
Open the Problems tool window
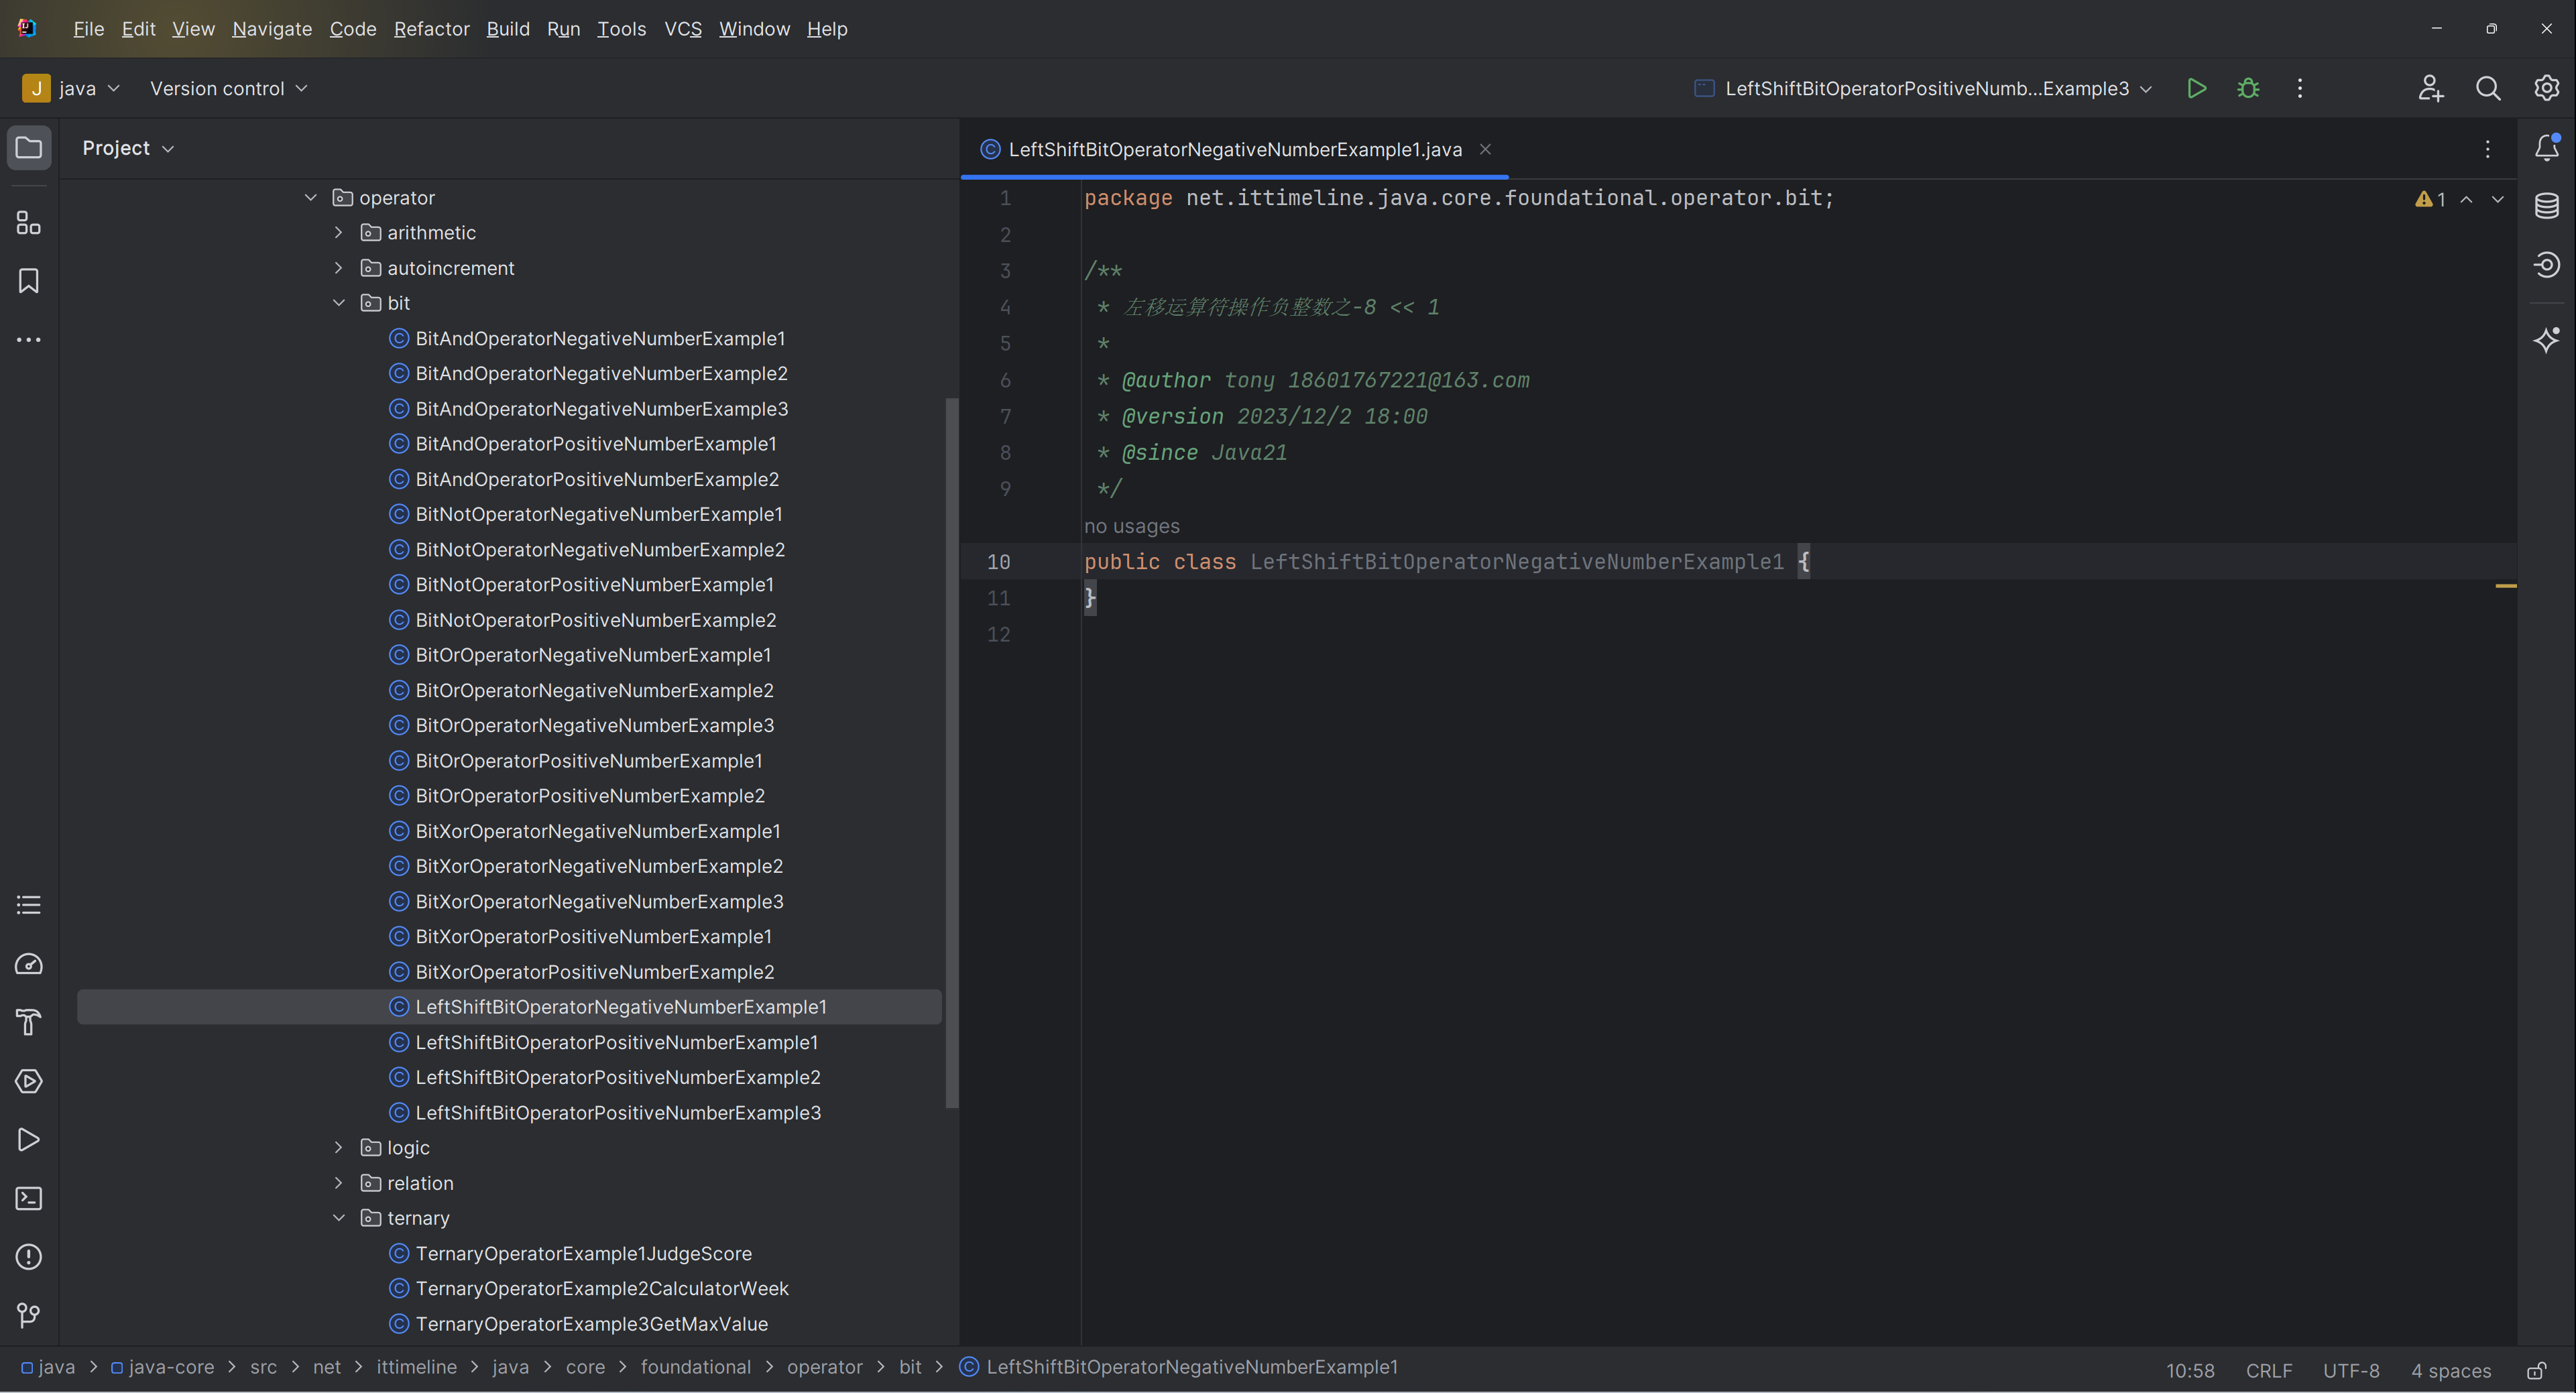[x=29, y=1257]
